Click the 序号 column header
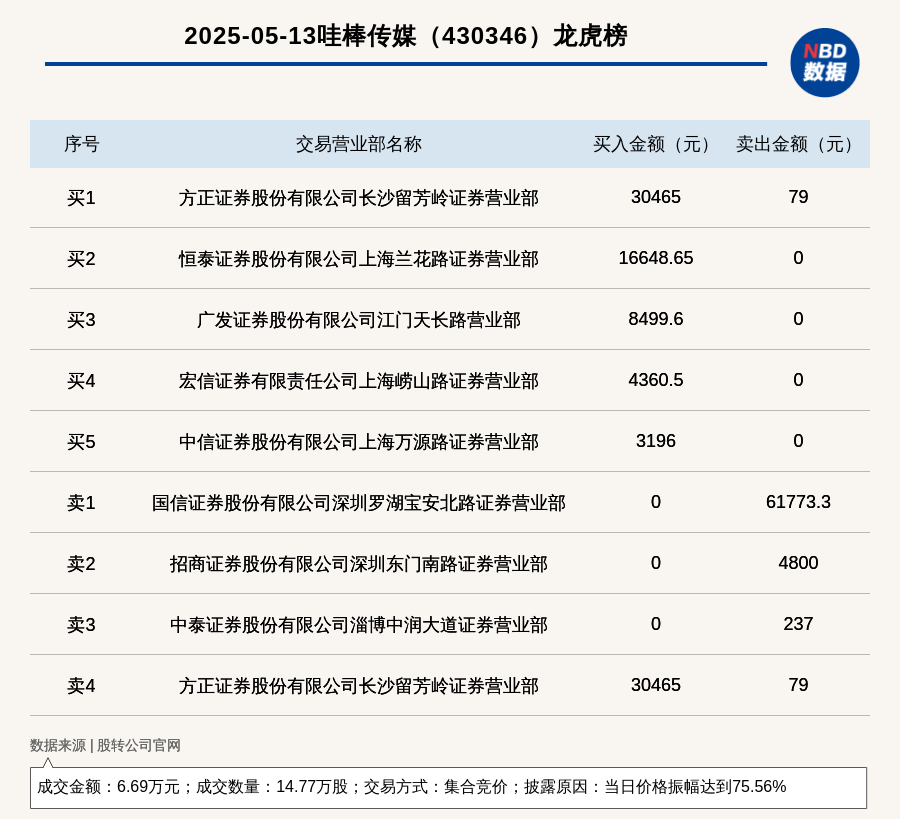The width and height of the screenshot is (900, 819). point(82,144)
